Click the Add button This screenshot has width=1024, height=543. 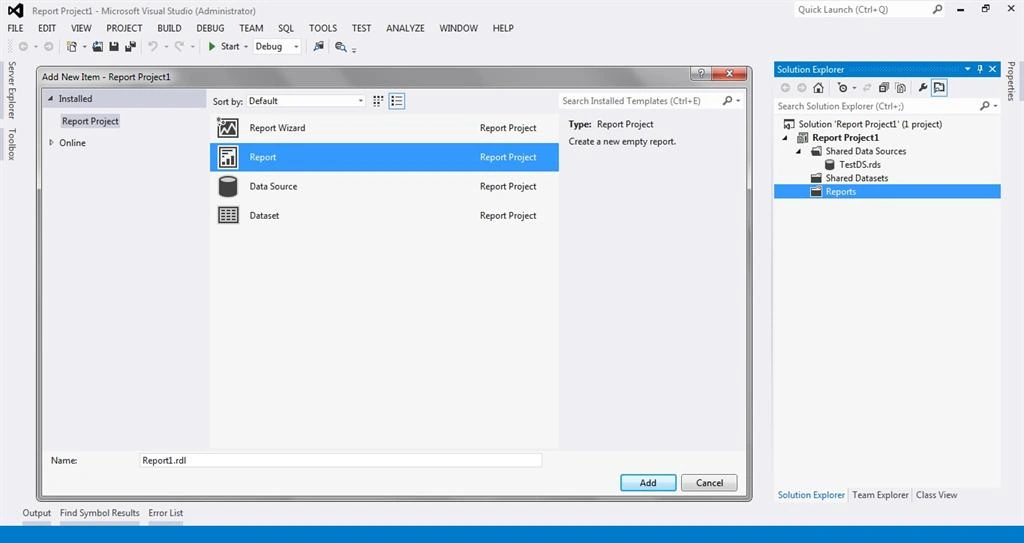click(648, 483)
